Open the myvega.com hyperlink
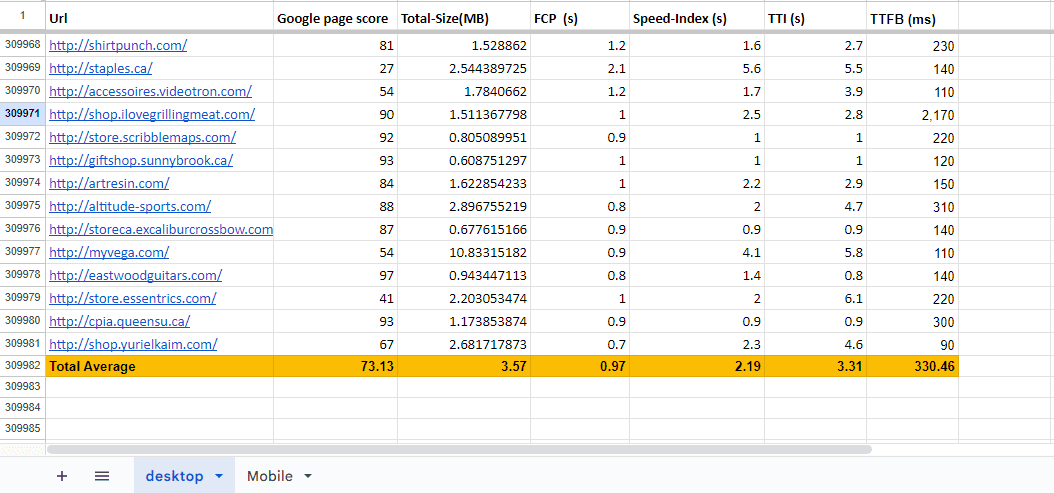 tap(109, 252)
